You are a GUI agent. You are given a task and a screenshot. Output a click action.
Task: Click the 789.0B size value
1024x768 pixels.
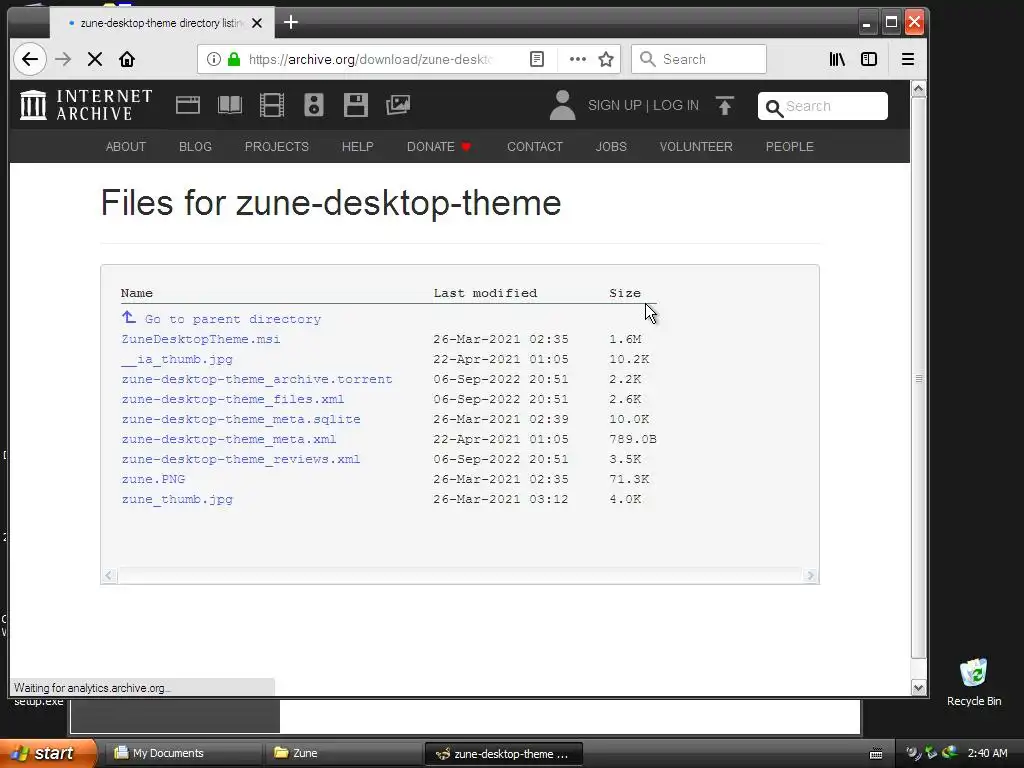pos(633,440)
